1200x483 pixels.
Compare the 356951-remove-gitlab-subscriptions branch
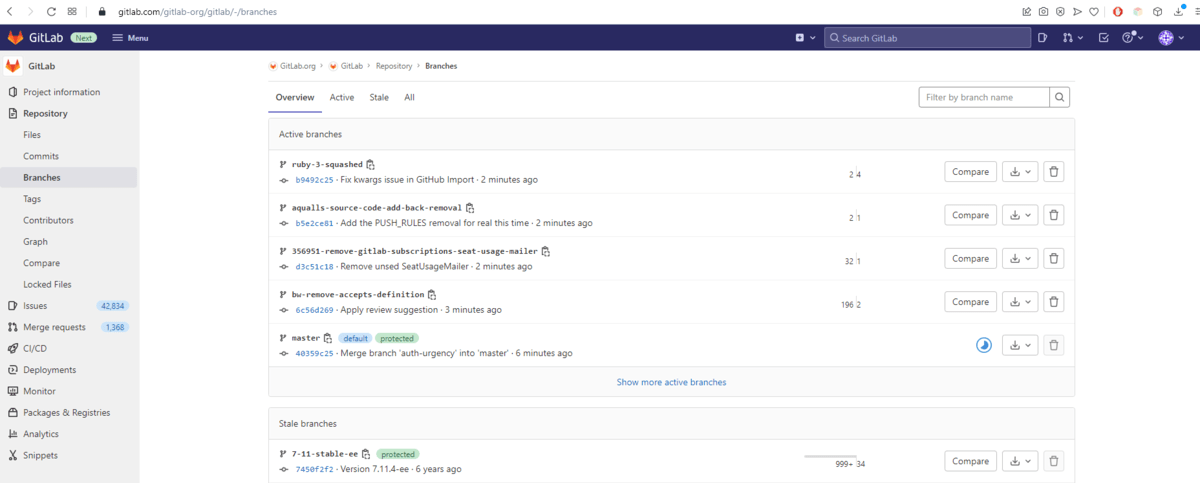(x=970, y=258)
